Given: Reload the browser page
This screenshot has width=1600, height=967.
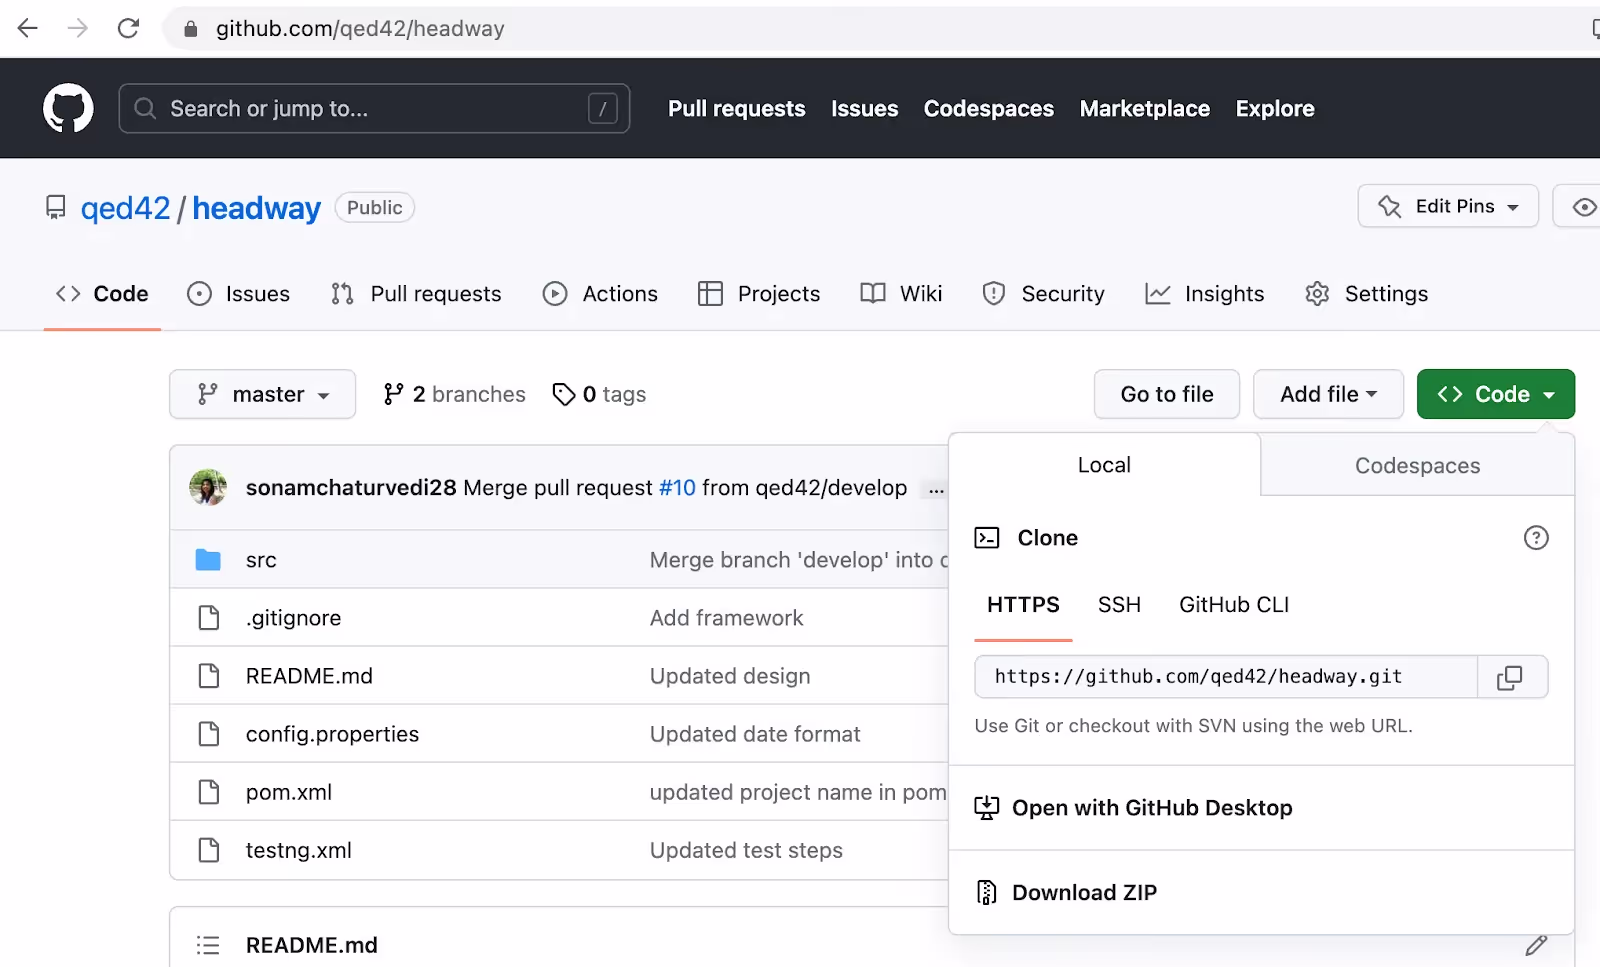Looking at the screenshot, I should click(x=128, y=28).
